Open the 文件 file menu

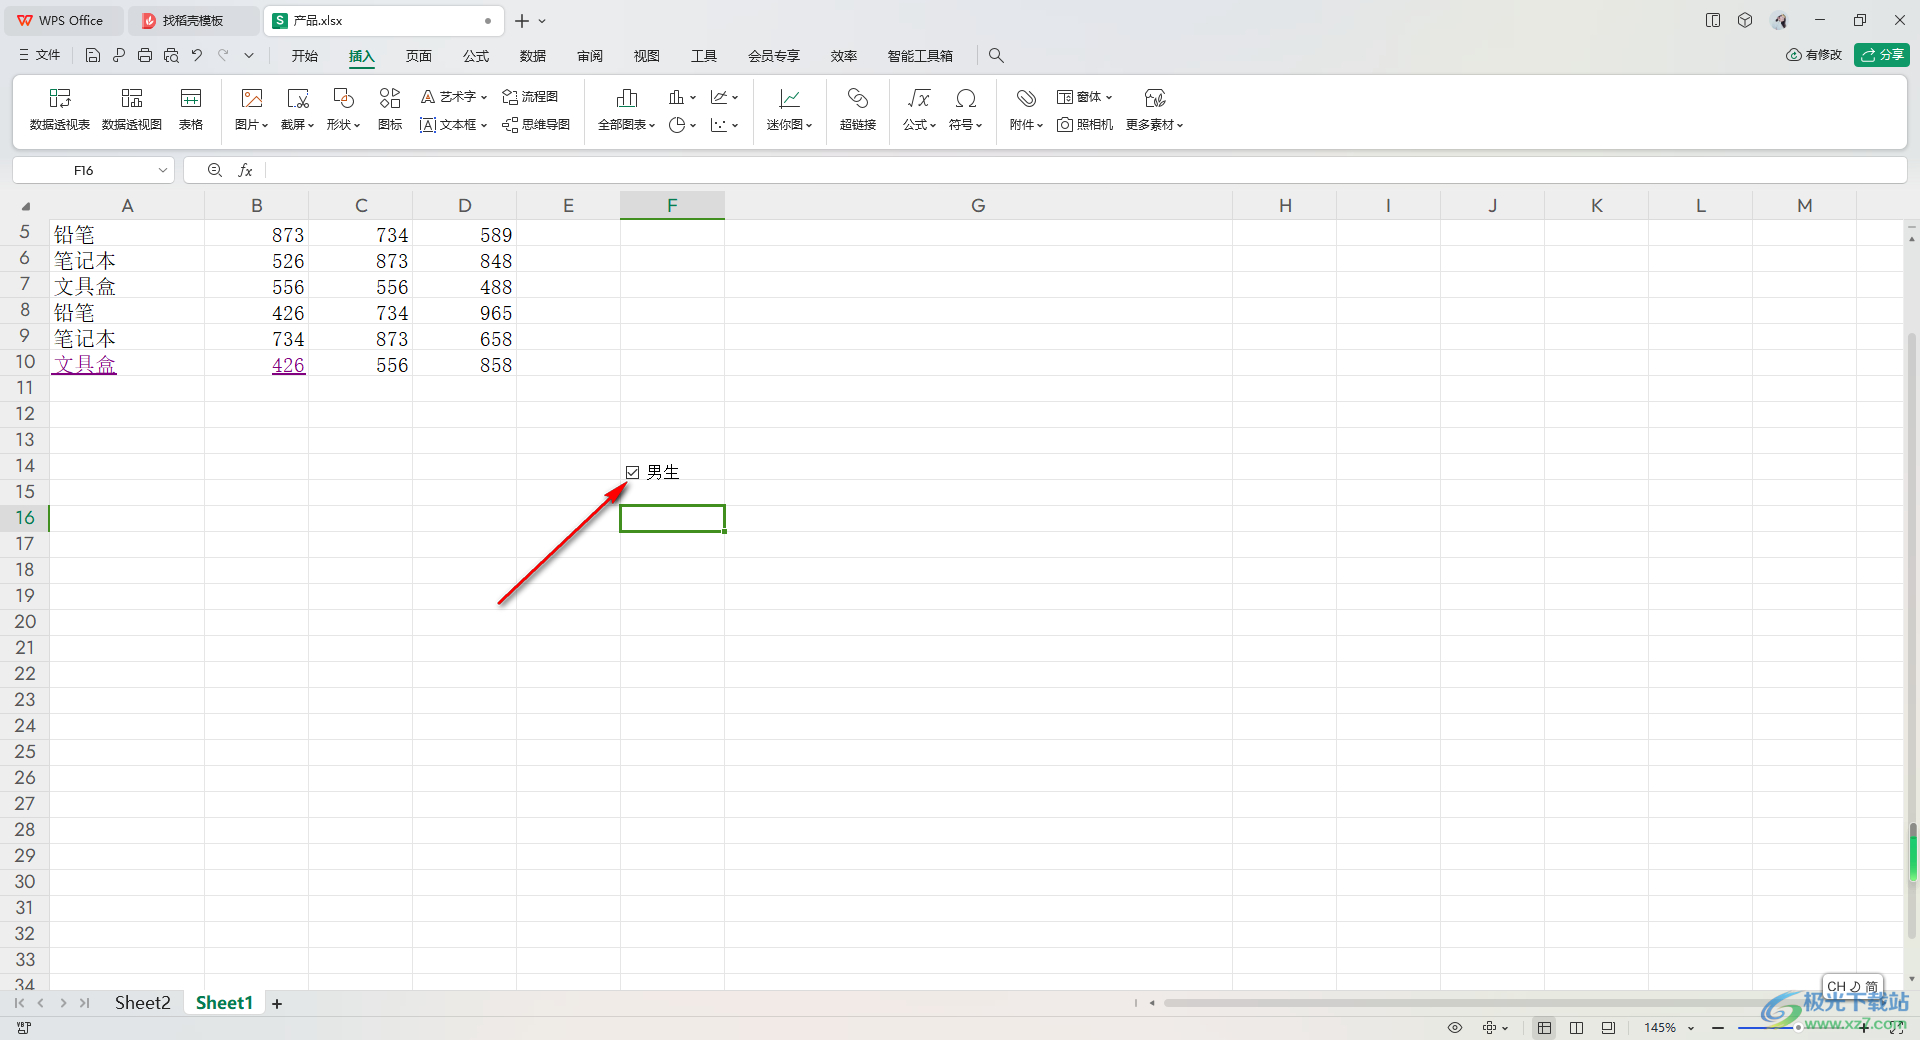tap(40, 55)
